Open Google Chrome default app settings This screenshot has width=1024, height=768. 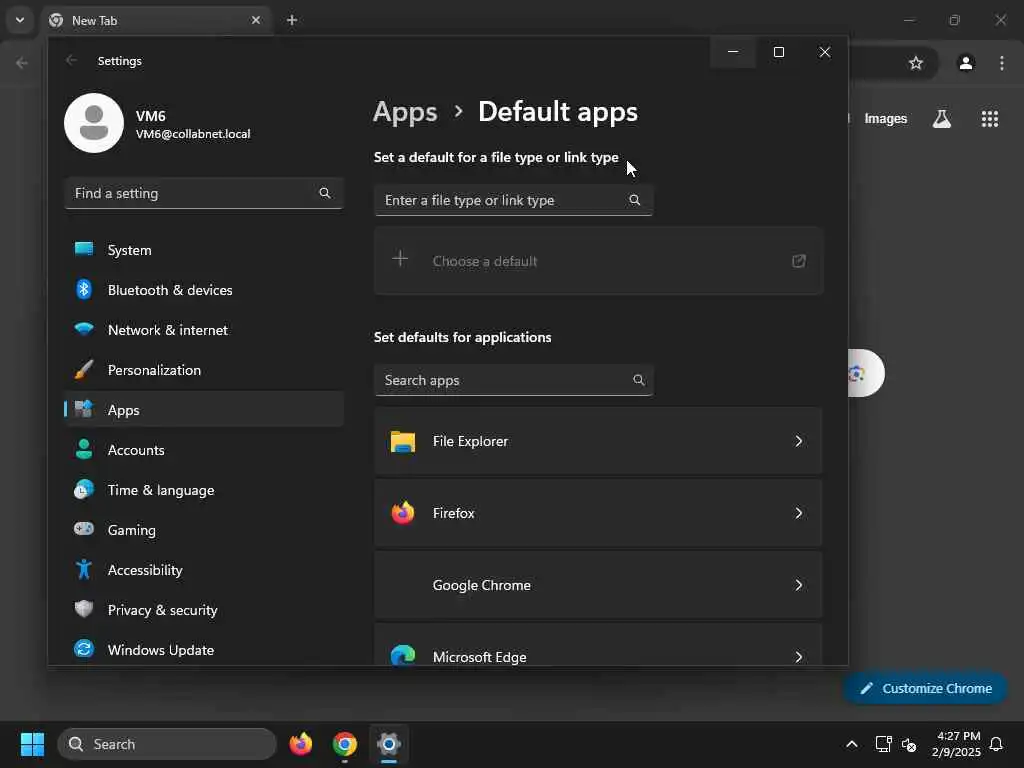[x=598, y=584]
